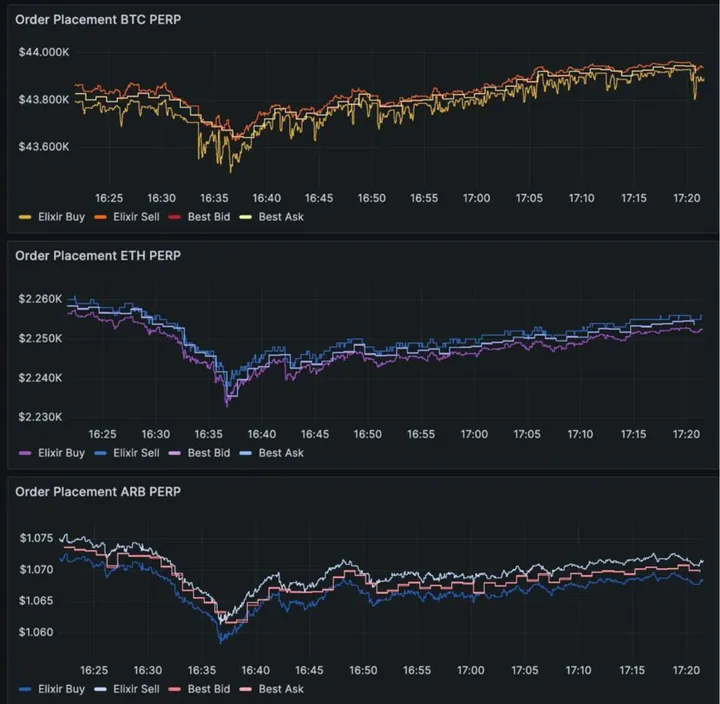The image size is (720, 704).
Task: Click light purple Best Bid swatch in ETH legend
Action: 174,453
